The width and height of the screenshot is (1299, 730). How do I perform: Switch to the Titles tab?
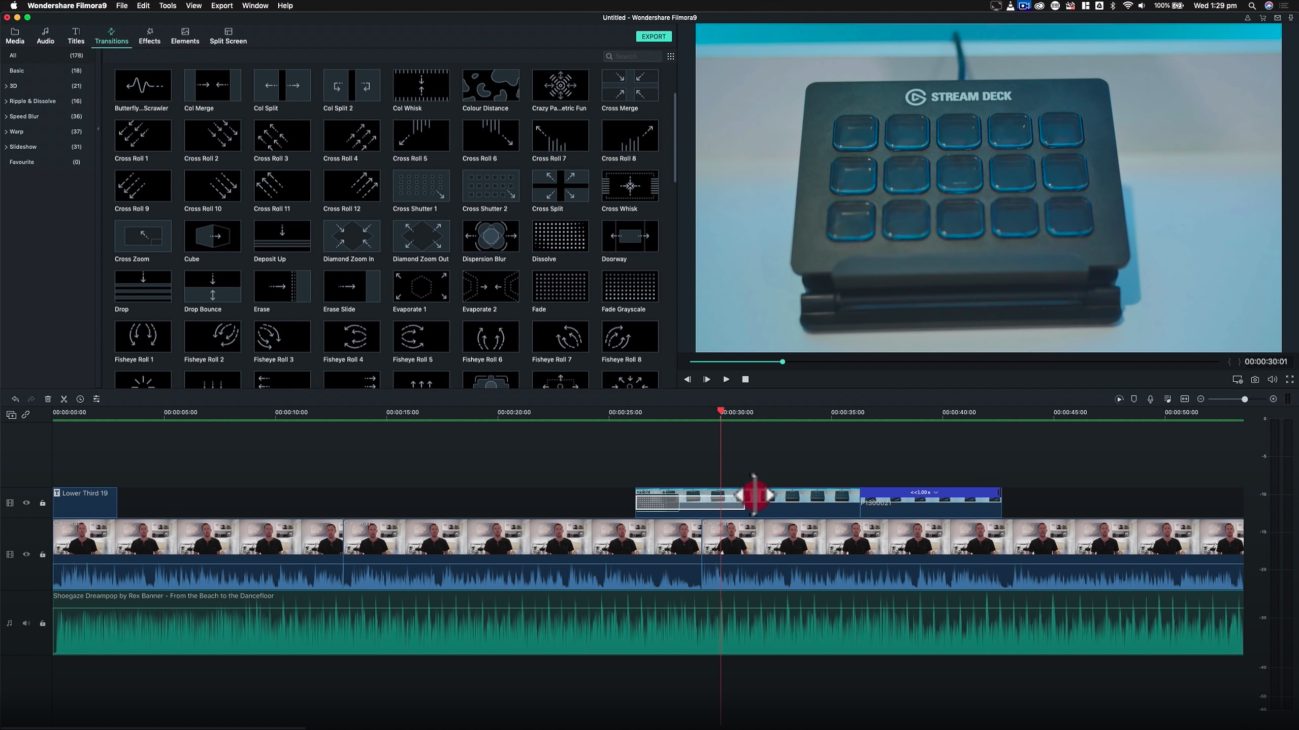pos(76,36)
